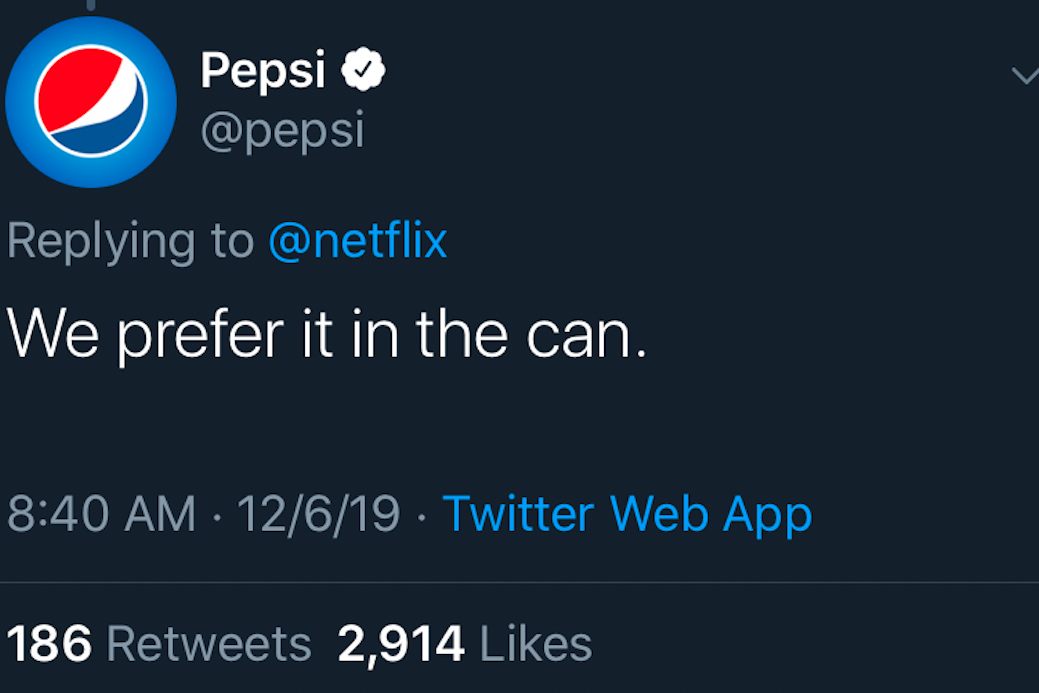View the Likes list label
The width and height of the screenshot is (1039, 693).
[x=536, y=644]
